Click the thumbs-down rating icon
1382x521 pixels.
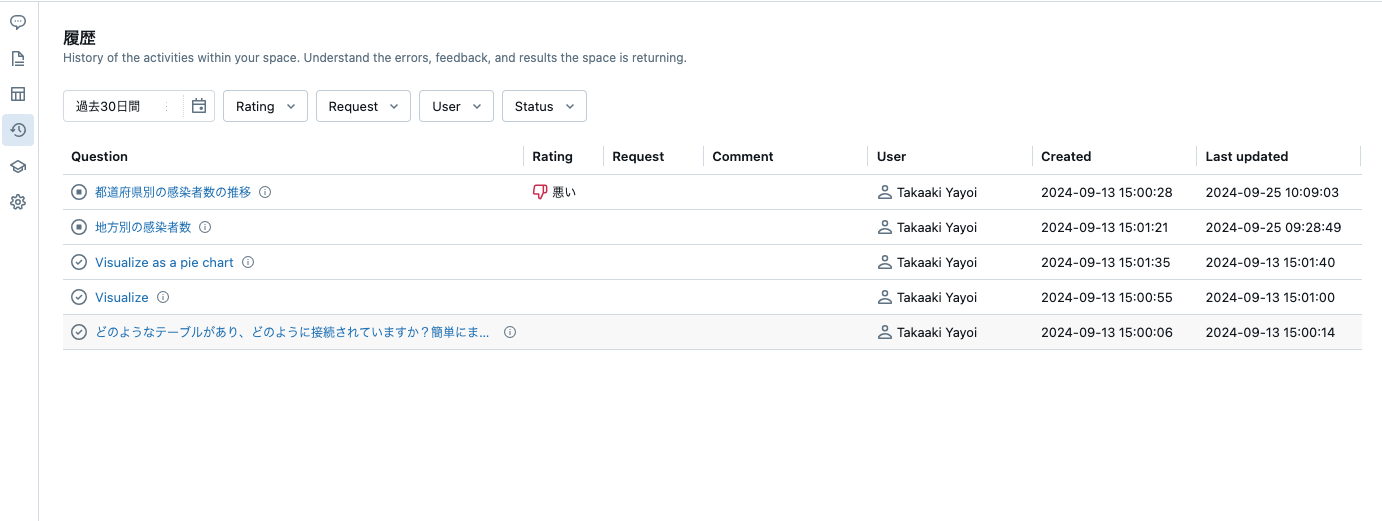(x=540, y=192)
